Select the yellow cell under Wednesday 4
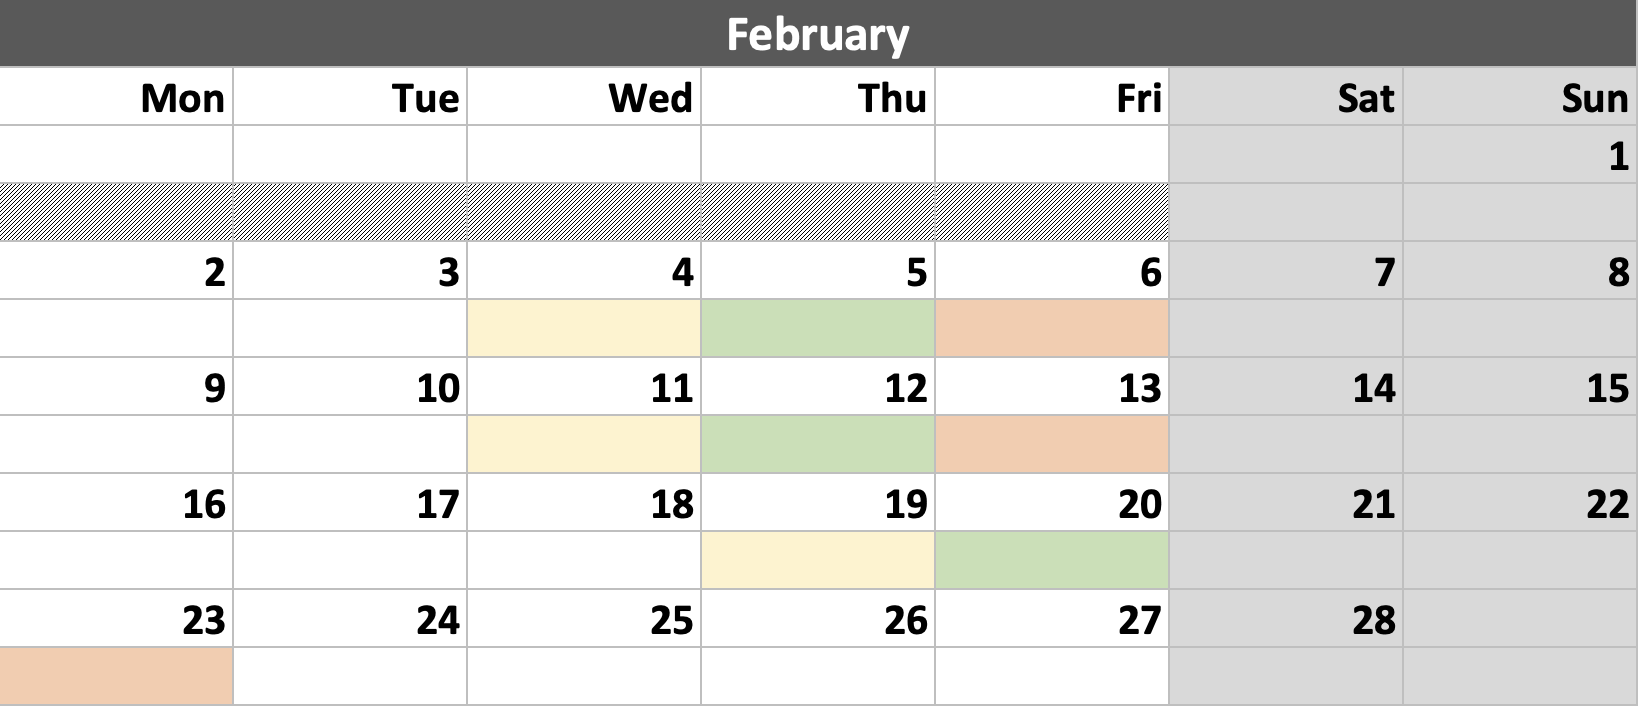 coord(584,329)
